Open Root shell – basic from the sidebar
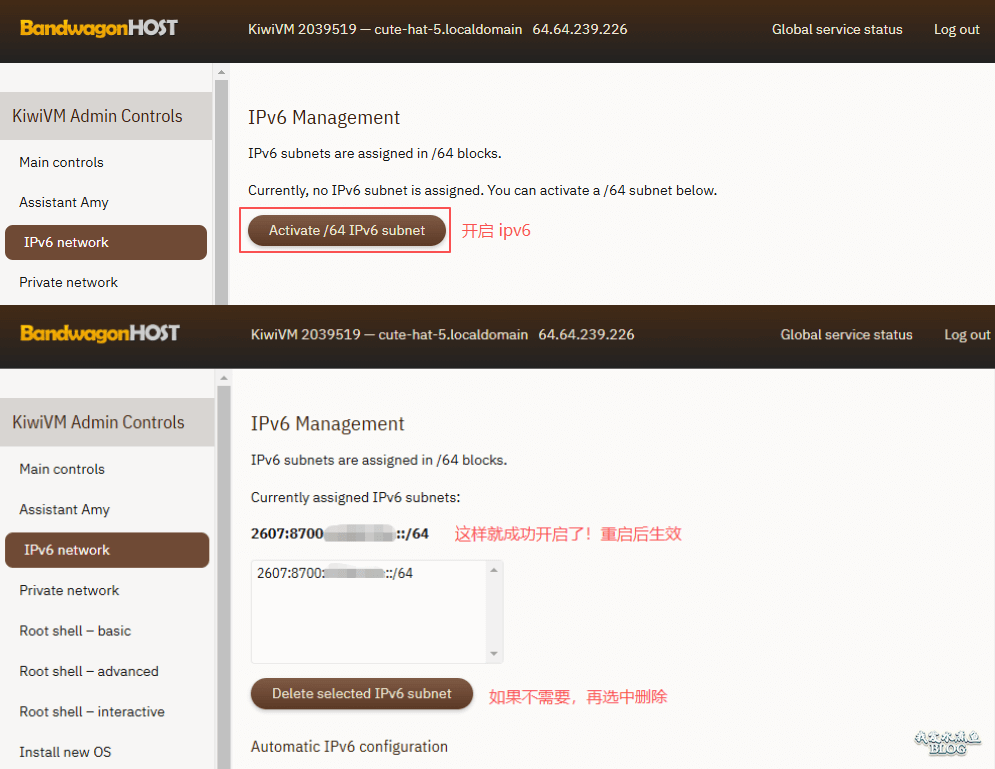The width and height of the screenshot is (995, 769). click(75, 631)
